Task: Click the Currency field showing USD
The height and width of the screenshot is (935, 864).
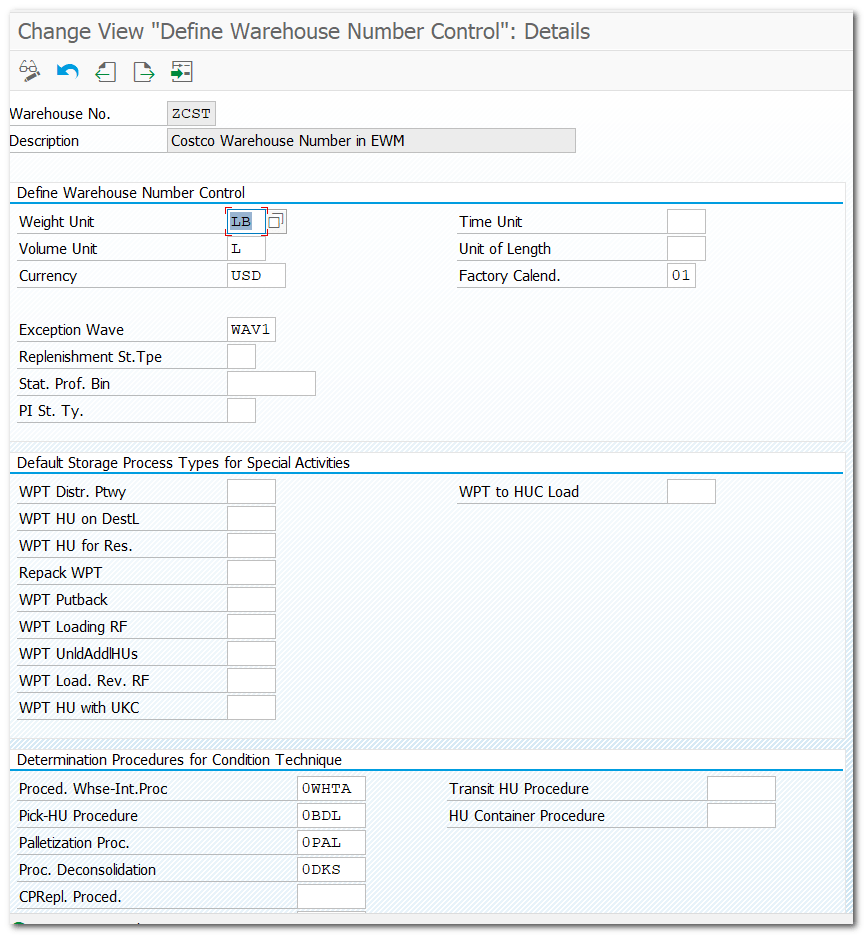Action: [255, 275]
